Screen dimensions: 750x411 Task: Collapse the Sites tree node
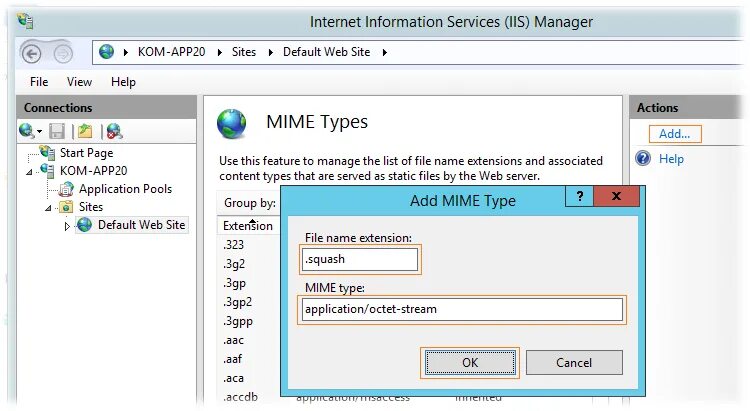48,208
